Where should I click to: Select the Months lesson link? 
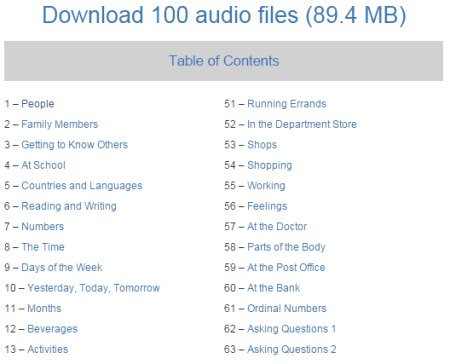pyautogui.click(x=44, y=308)
